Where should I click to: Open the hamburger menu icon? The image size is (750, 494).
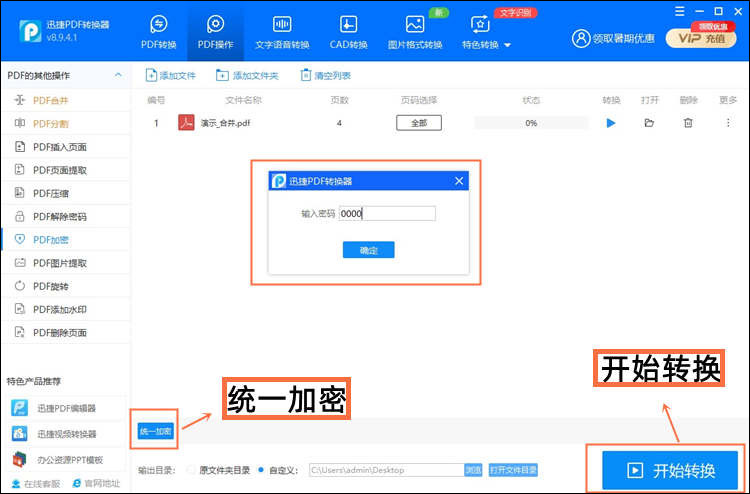[x=679, y=11]
